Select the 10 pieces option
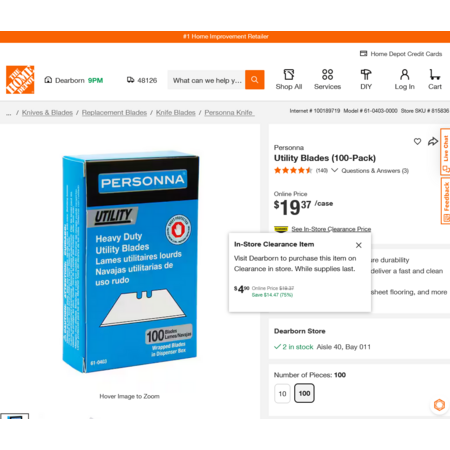Viewport: 450px width, 450px height. 282,394
